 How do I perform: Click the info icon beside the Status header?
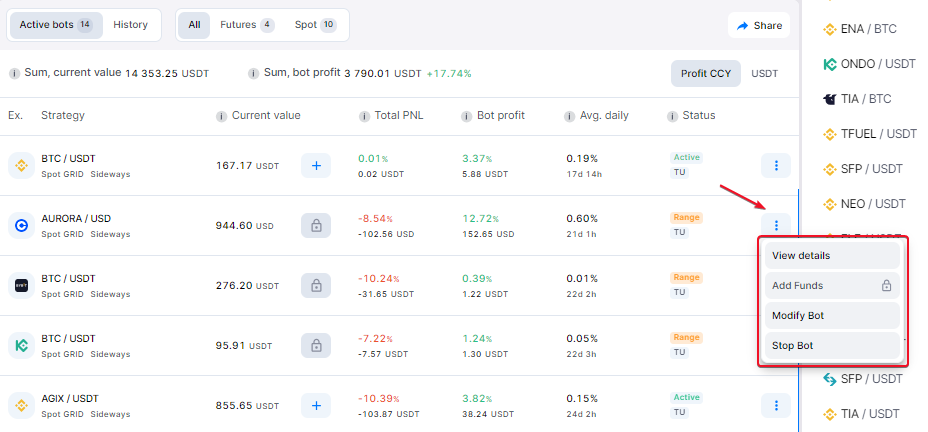[x=672, y=116]
